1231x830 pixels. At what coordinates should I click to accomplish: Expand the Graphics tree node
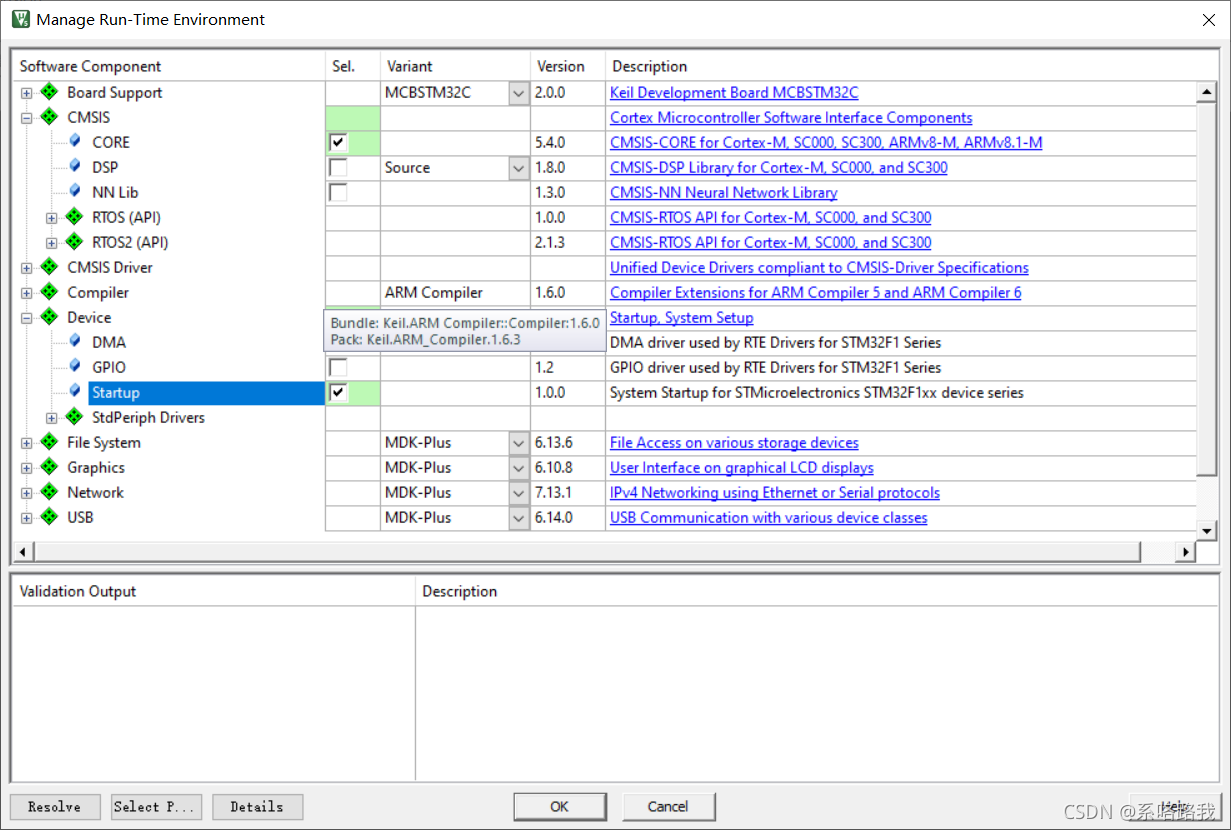27,468
